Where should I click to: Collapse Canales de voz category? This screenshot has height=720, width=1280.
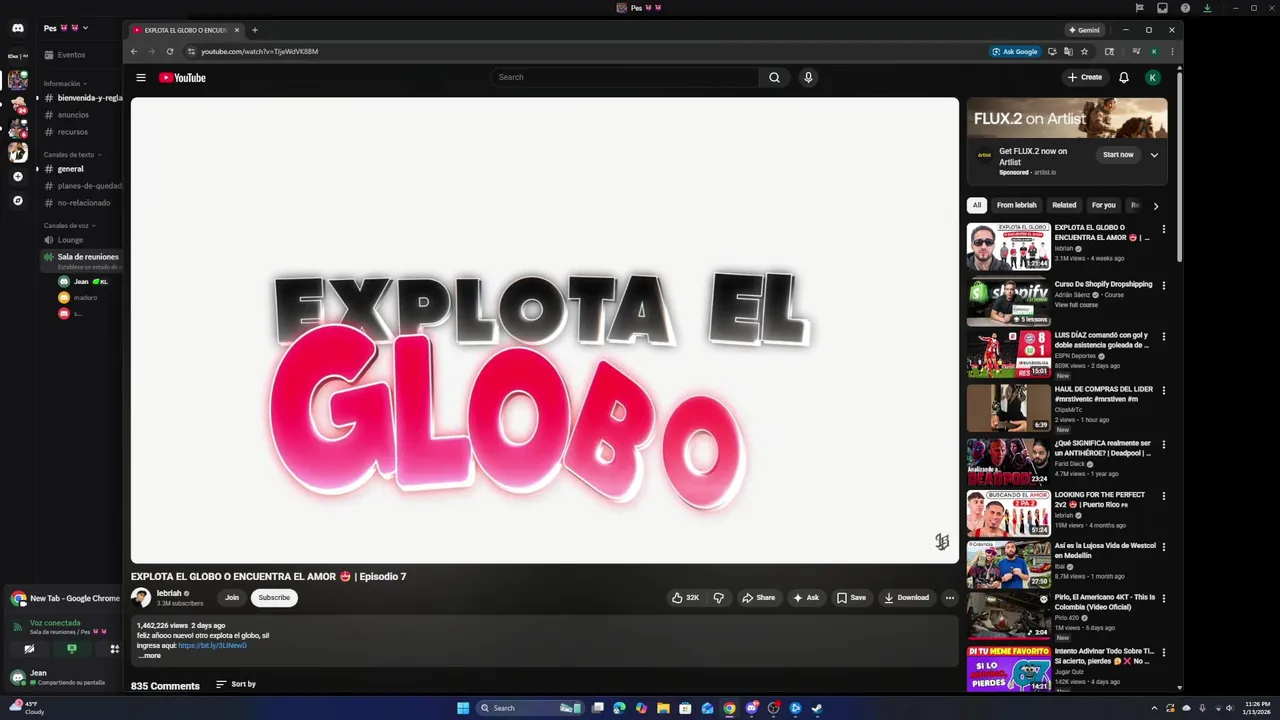[x=70, y=225]
